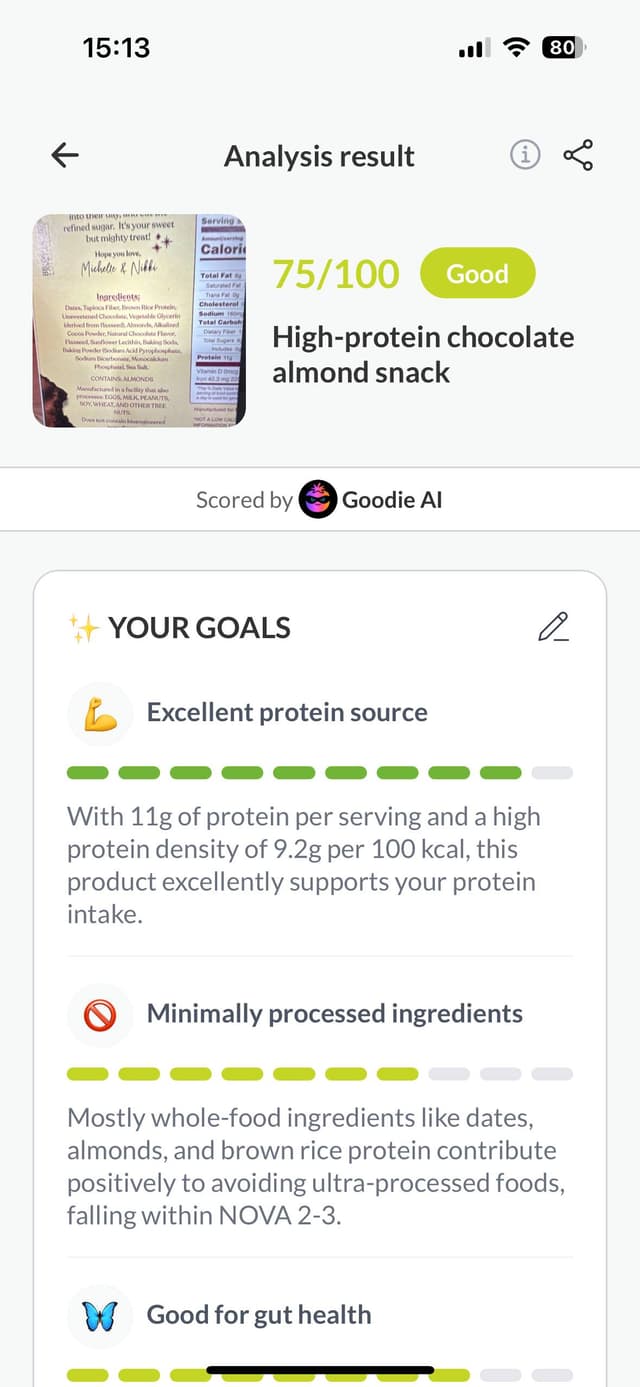Expand the Minimally processed ingredients section

pyautogui.click(x=335, y=1013)
